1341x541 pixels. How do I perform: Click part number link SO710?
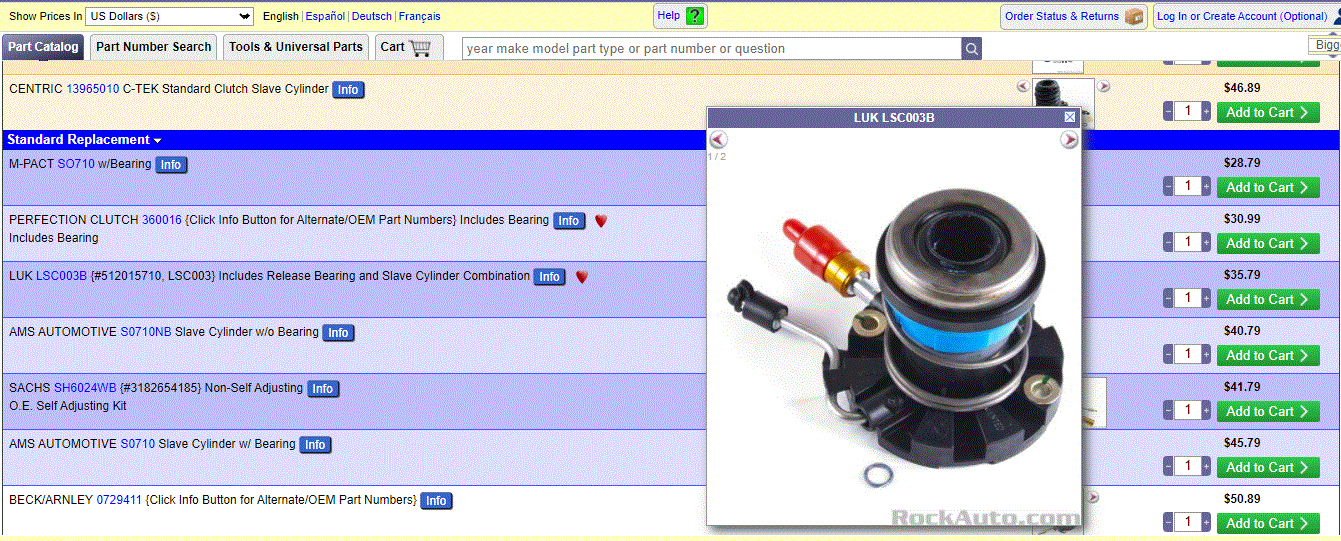(x=76, y=164)
